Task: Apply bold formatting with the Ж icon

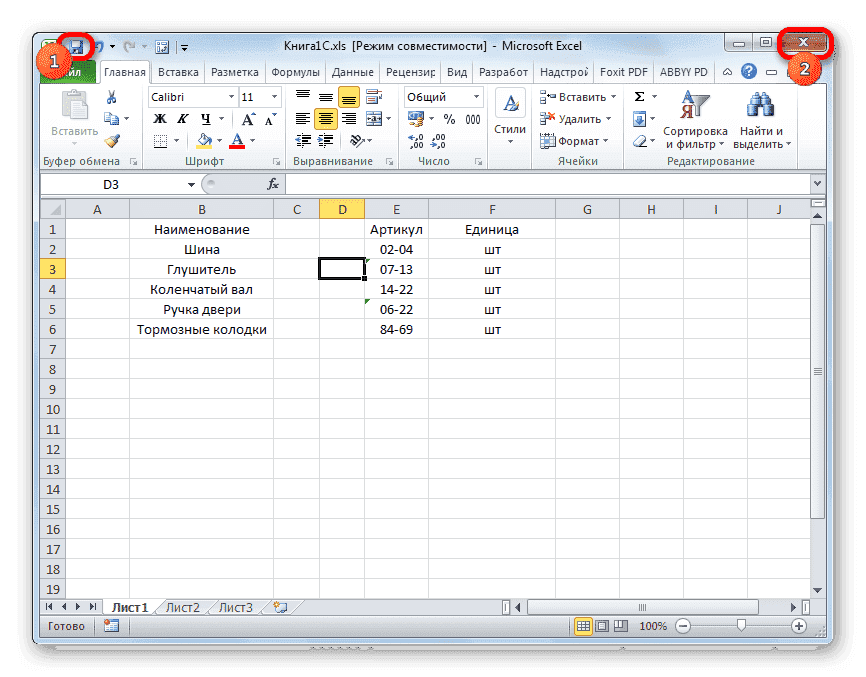Action: pos(159,118)
